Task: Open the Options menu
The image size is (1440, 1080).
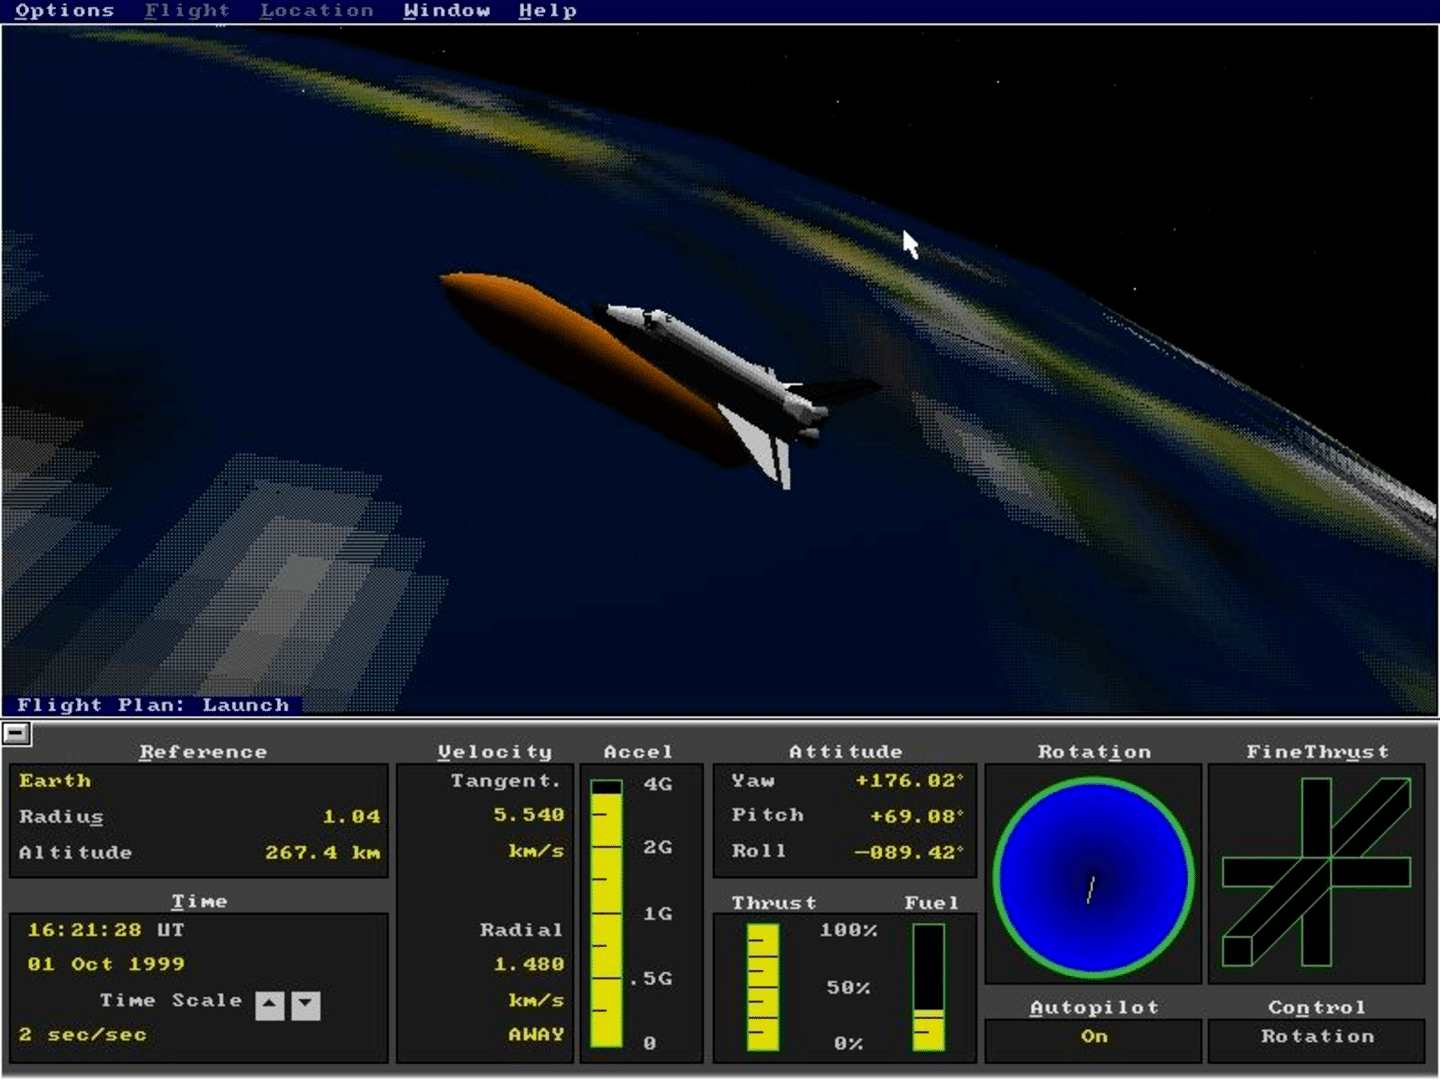Action: click(x=64, y=11)
